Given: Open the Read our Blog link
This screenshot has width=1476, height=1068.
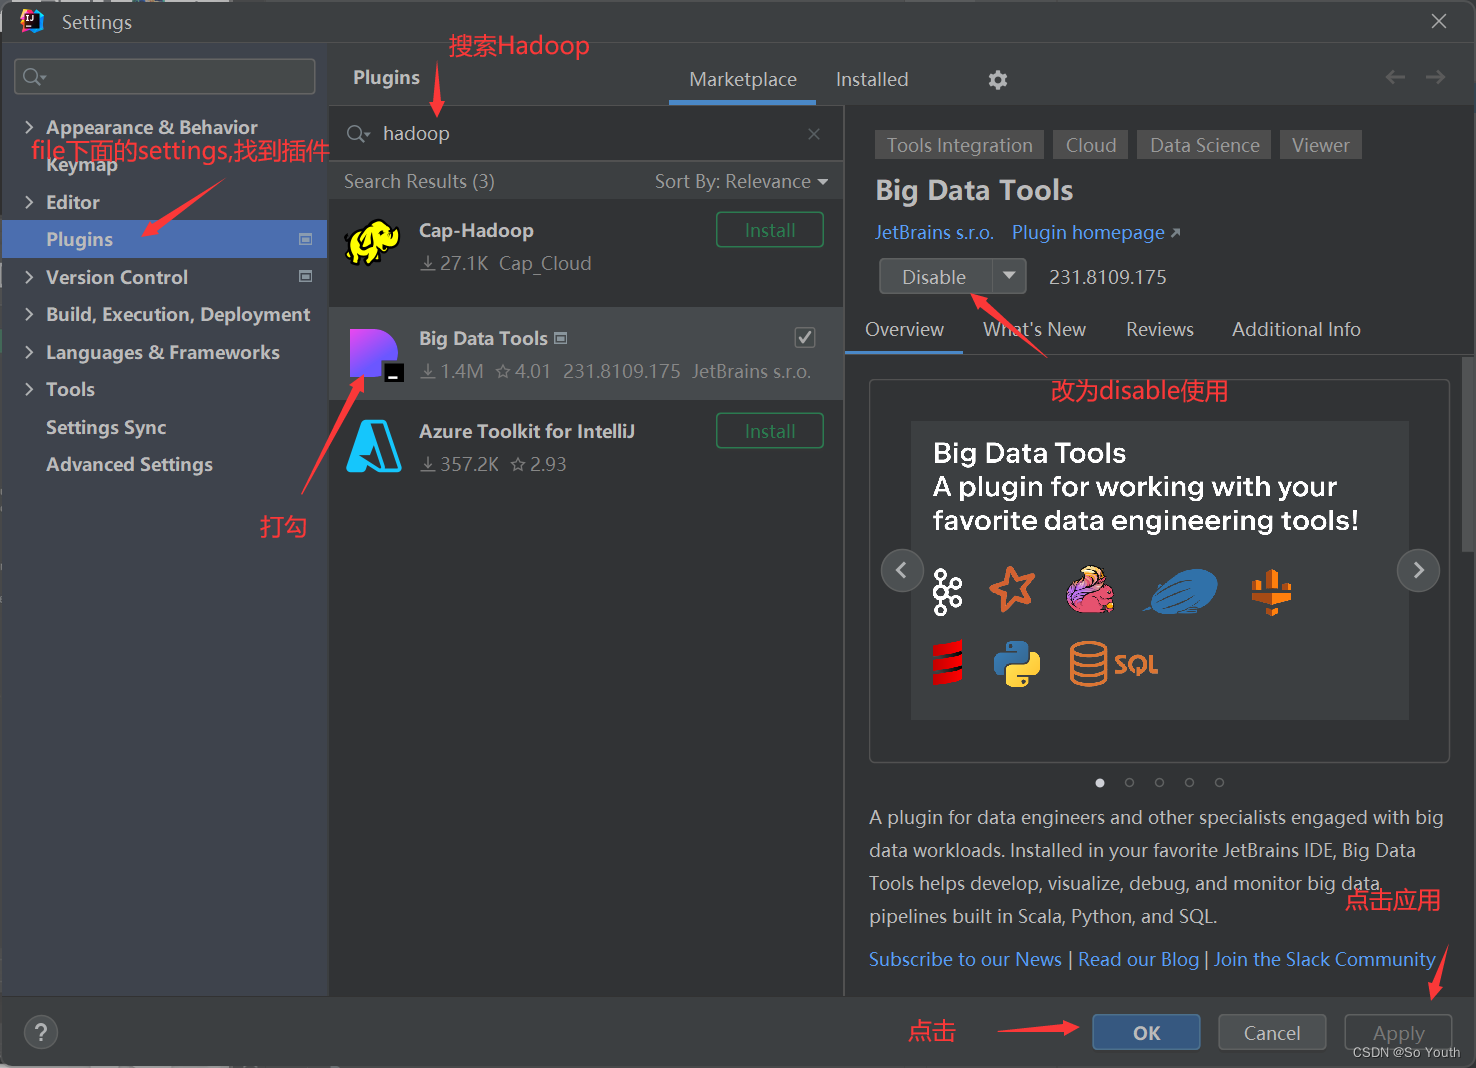Looking at the screenshot, I should (x=1138, y=959).
